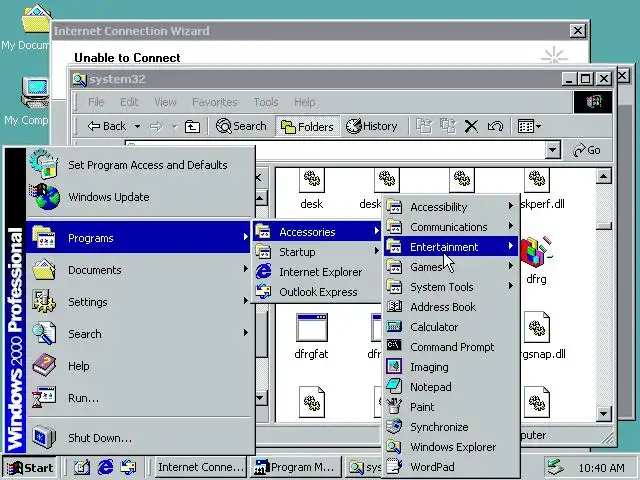Viewport: 640px width, 480px height.
Task: Open Calculator from Accessories menu
Action: point(451,327)
